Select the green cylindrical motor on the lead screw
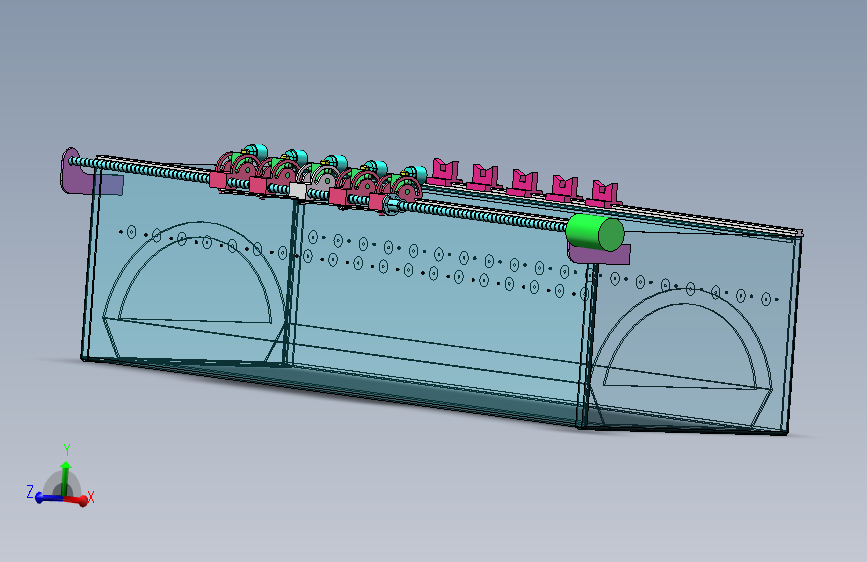Viewport: 867px width, 562px height. click(595, 233)
